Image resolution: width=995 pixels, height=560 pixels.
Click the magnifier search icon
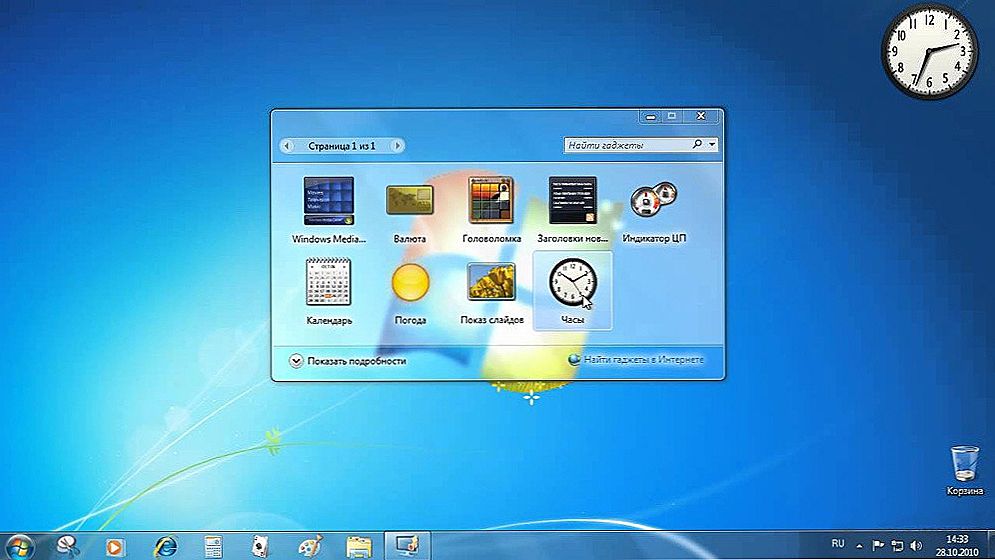pyautogui.click(x=697, y=145)
